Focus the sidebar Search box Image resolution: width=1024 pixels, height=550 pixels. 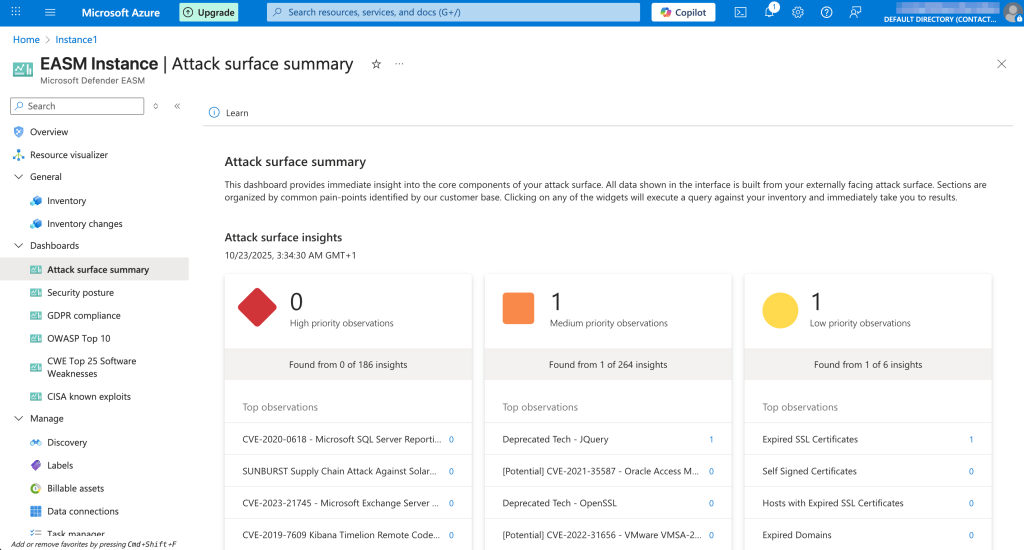point(77,106)
